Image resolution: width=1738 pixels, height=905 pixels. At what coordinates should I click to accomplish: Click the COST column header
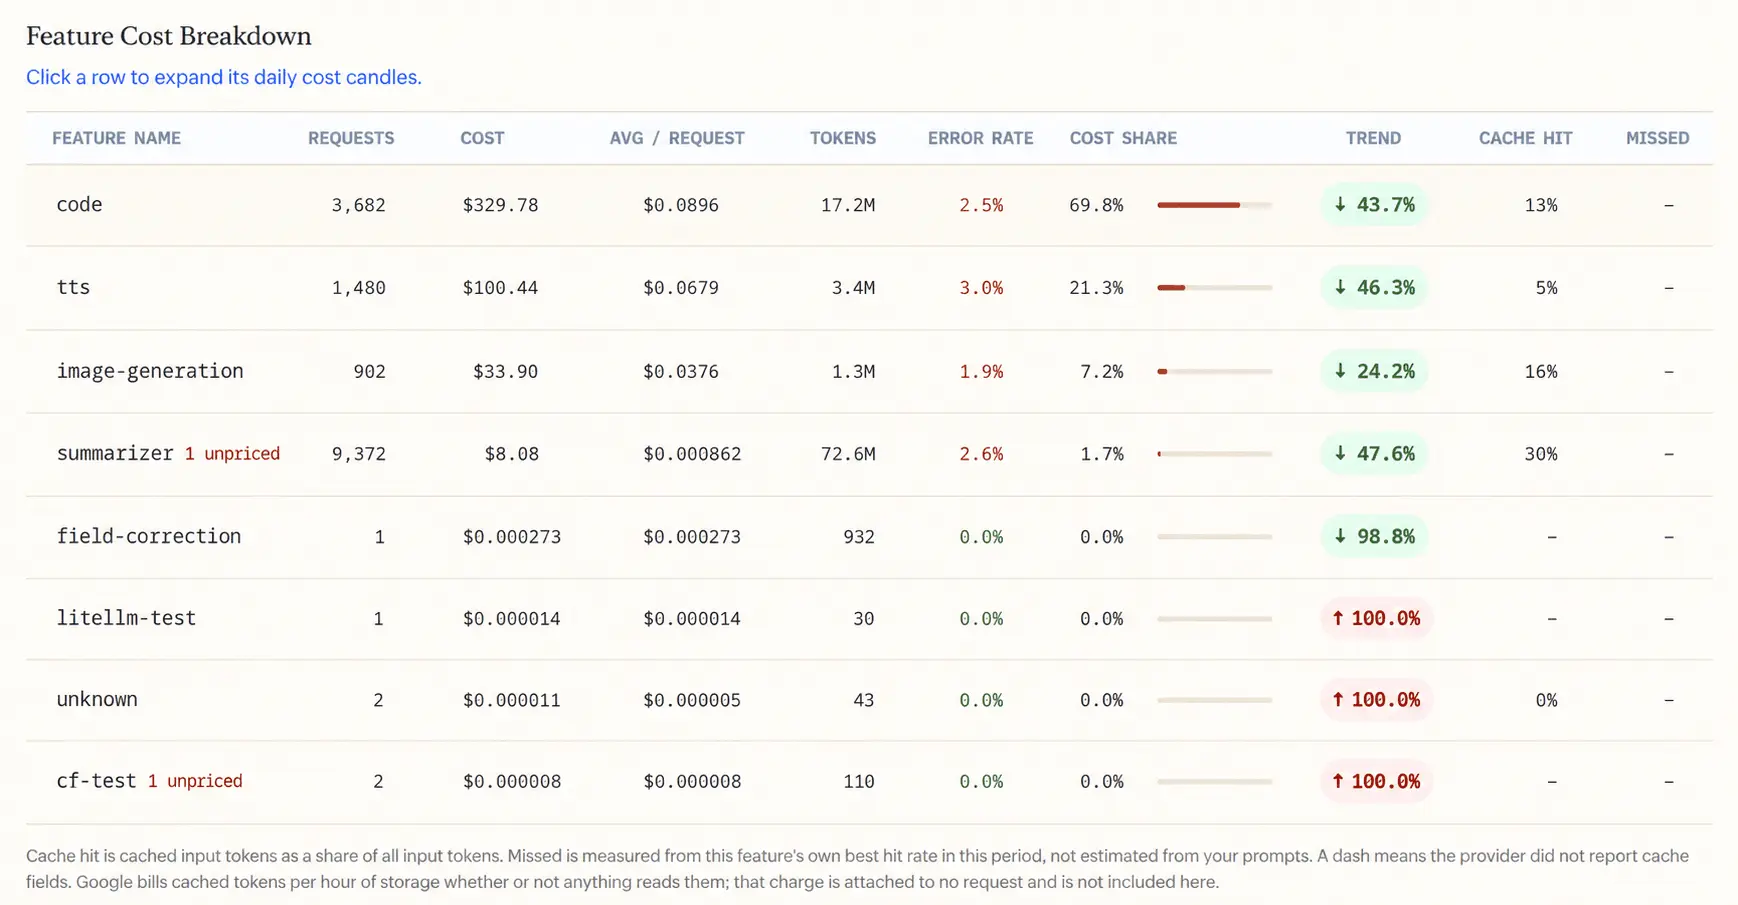482,138
